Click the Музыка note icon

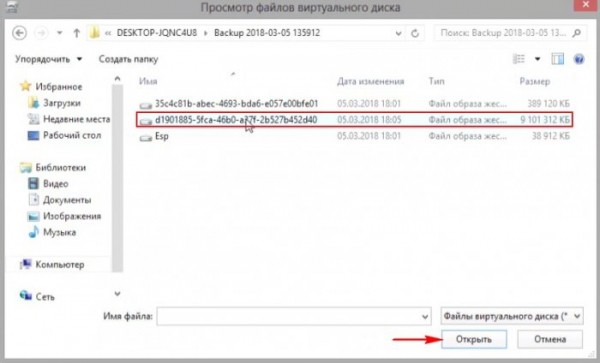point(34,232)
